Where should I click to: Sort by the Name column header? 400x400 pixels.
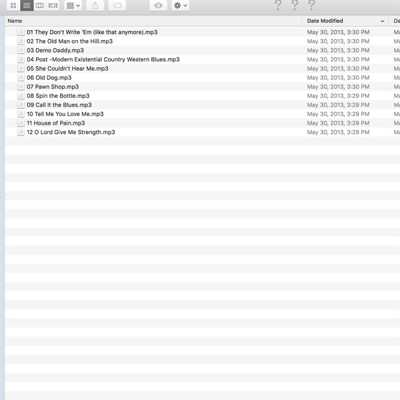pyautogui.click(x=15, y=21)
